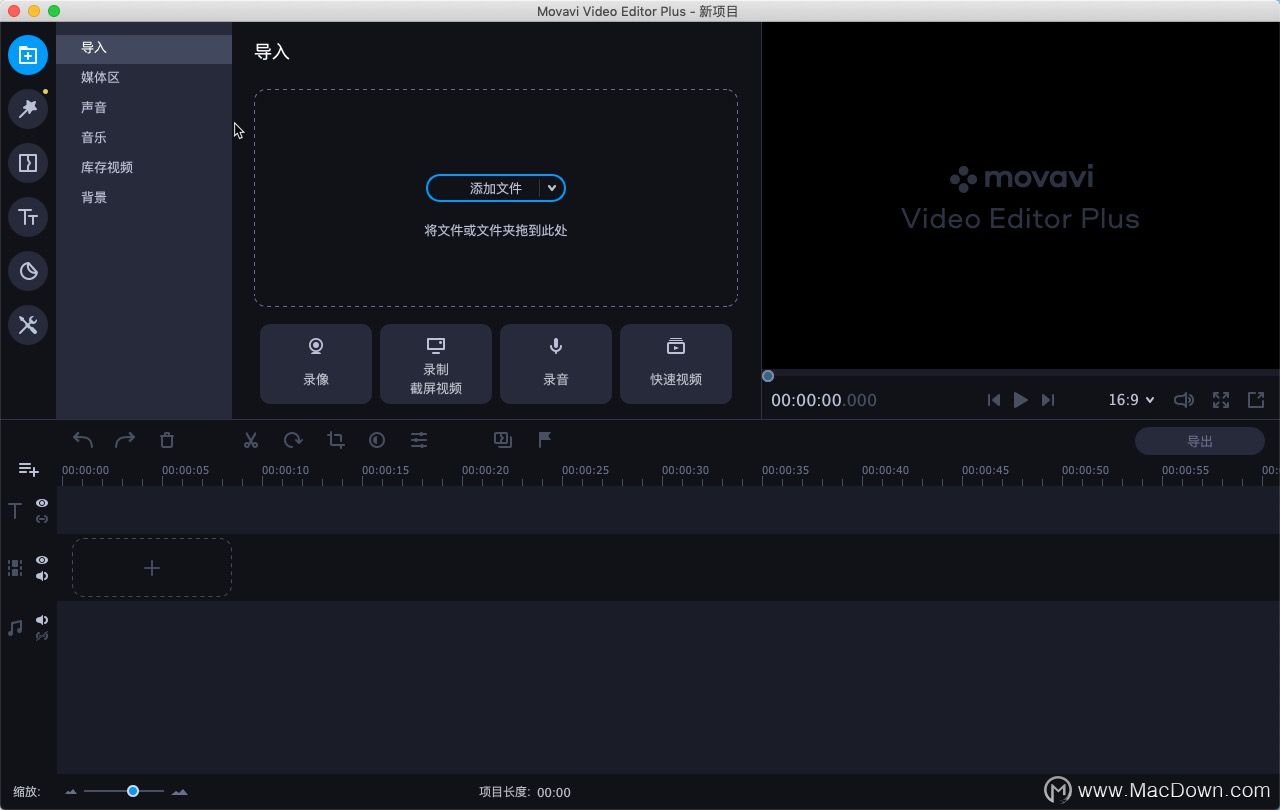1280x810 pixels.
Task: Click the Rotate clip icon
Action: coord(293,440)
